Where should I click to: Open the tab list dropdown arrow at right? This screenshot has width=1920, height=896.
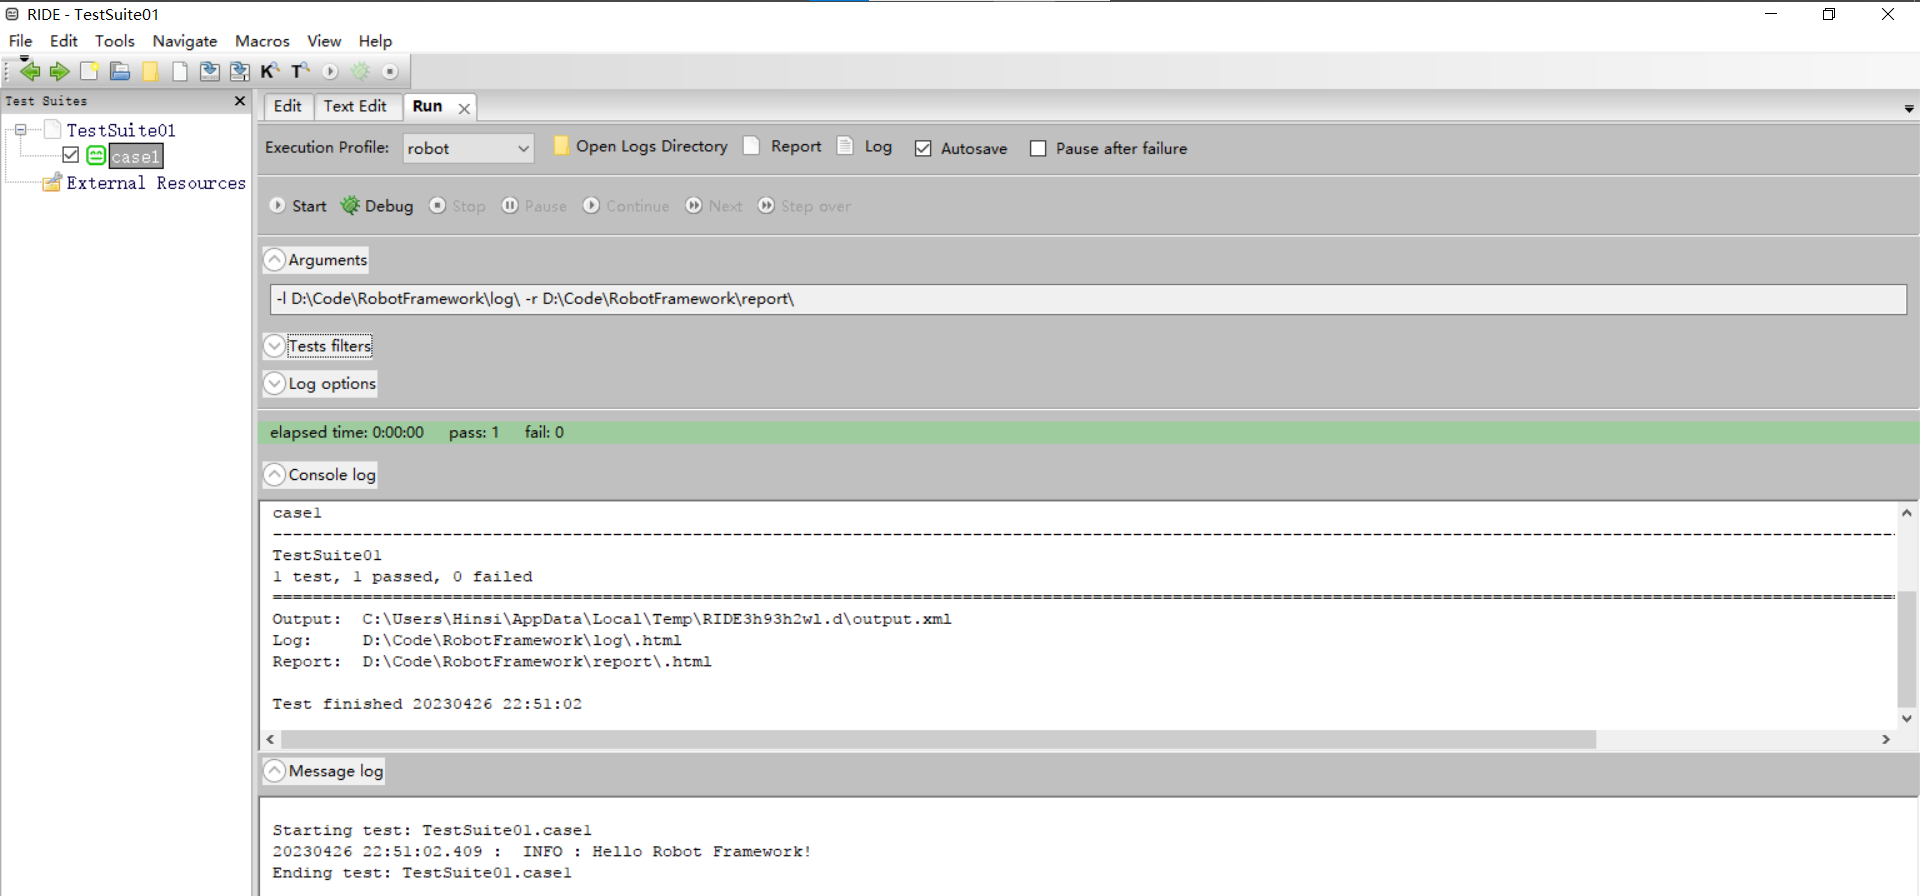click(1909, 108)
